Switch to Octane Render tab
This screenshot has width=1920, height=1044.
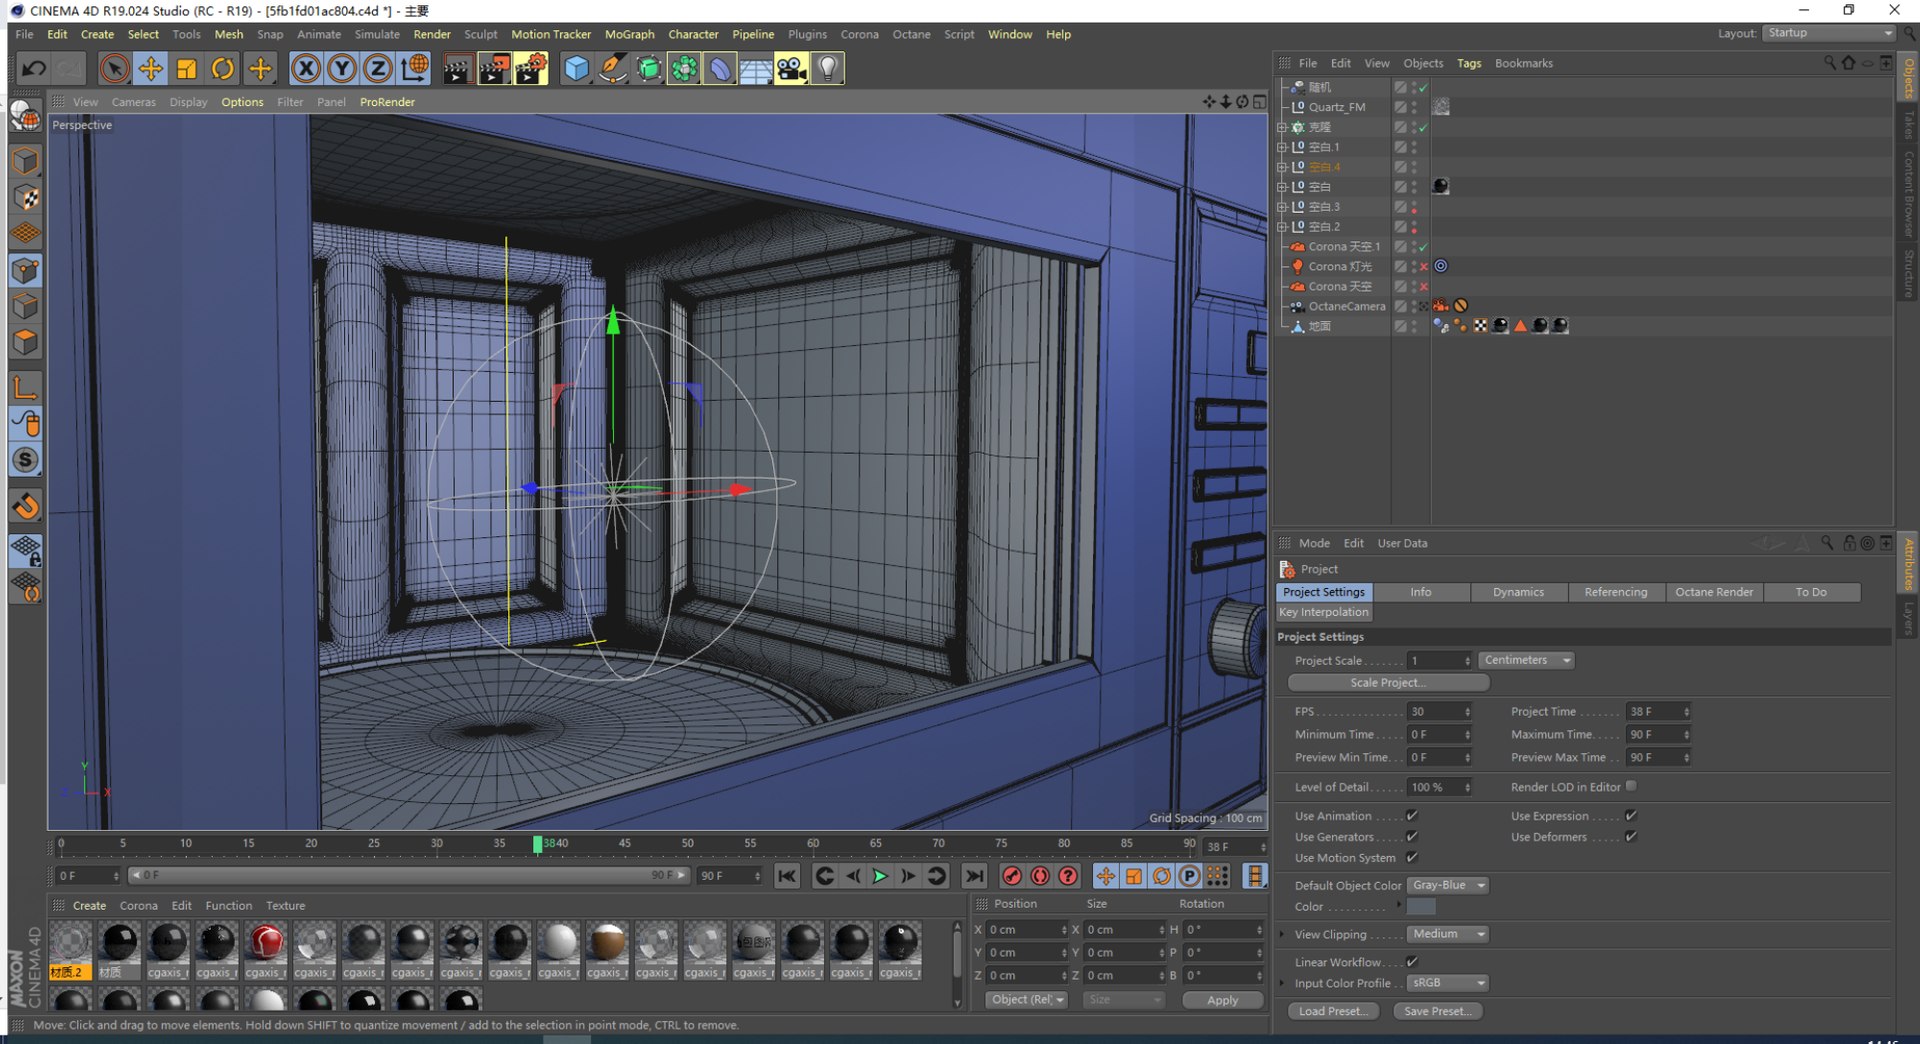click(x=1714, y=592)
